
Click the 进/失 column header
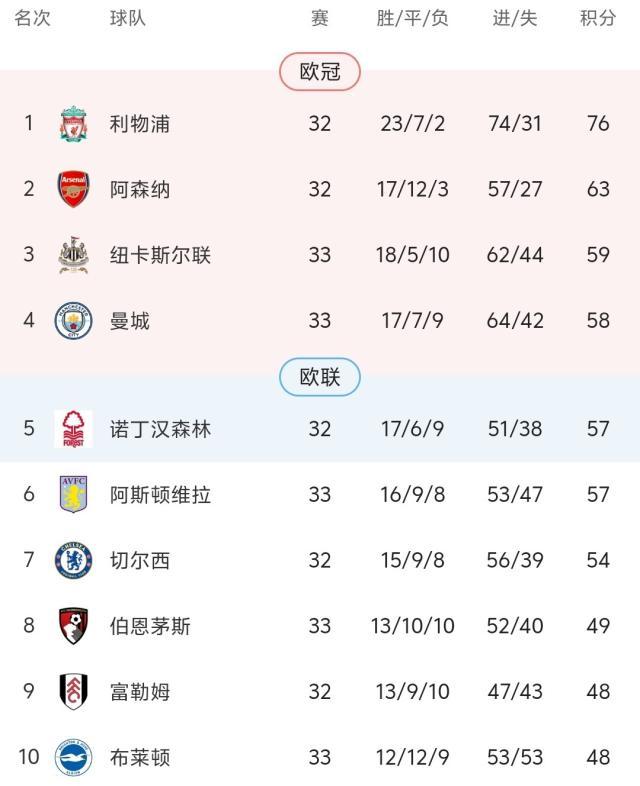(515, 19)
